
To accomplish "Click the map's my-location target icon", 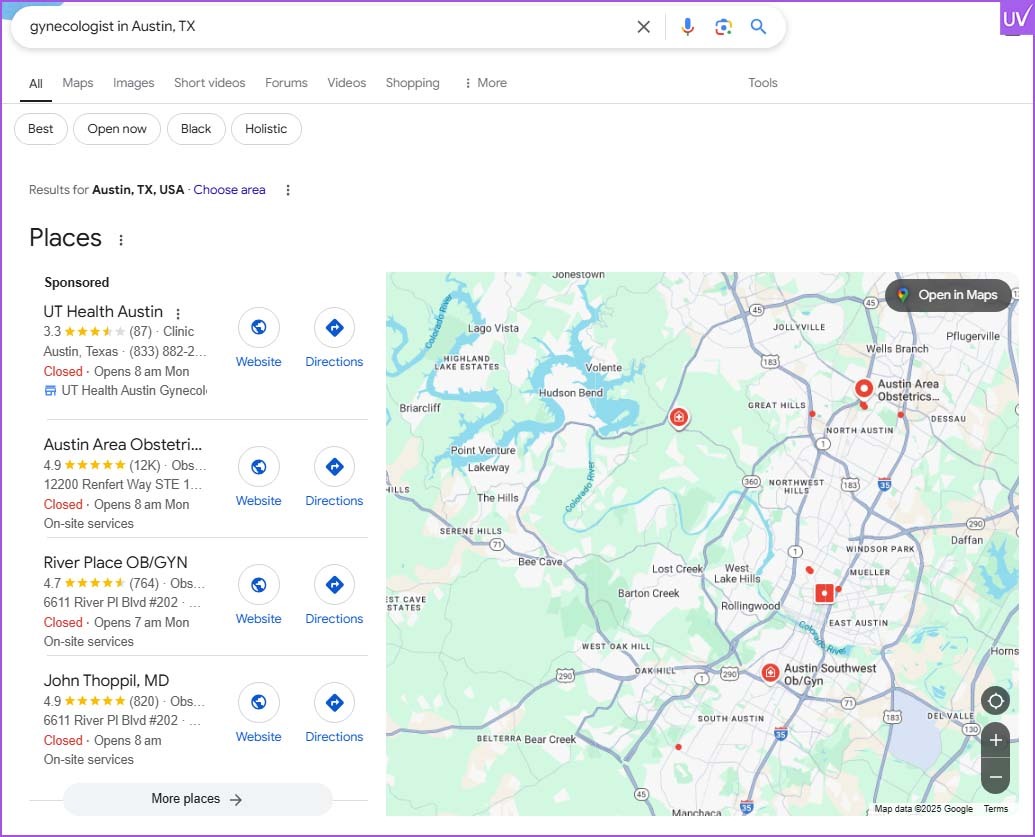I will 995,700.
